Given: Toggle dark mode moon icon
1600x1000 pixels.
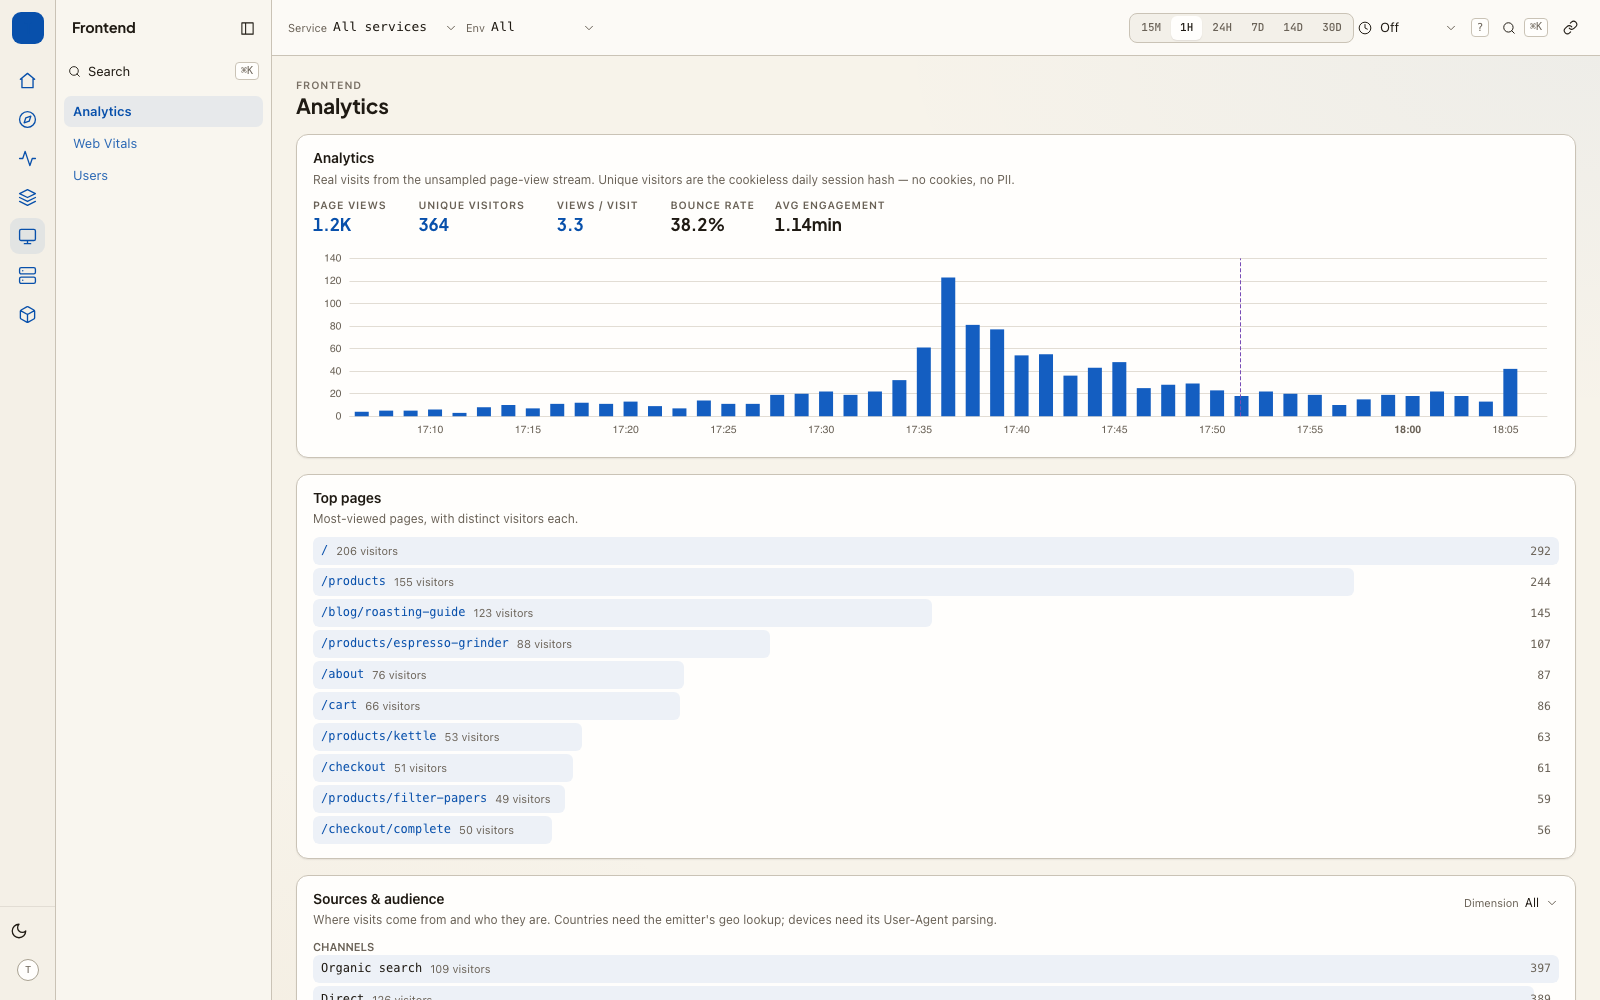Looking at the screenshot, I should point(19,931).
